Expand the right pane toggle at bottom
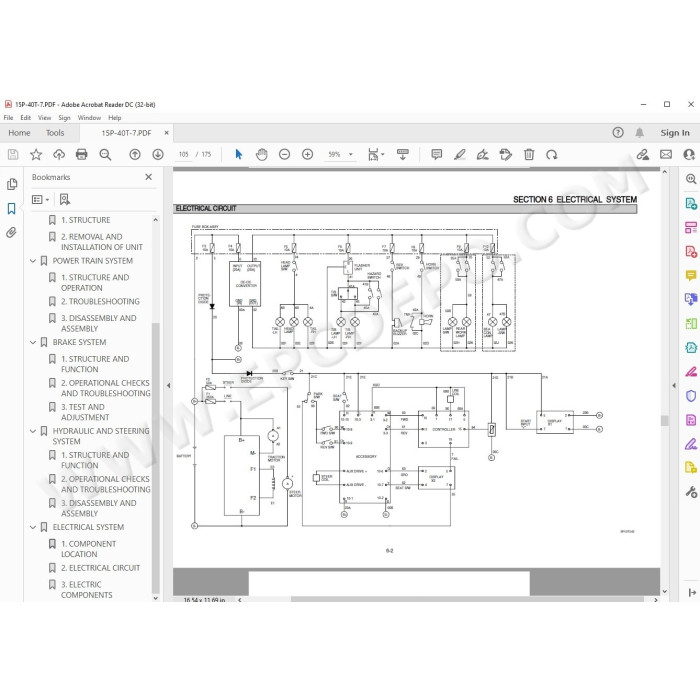The image size is (700, 700). (692, 592)
